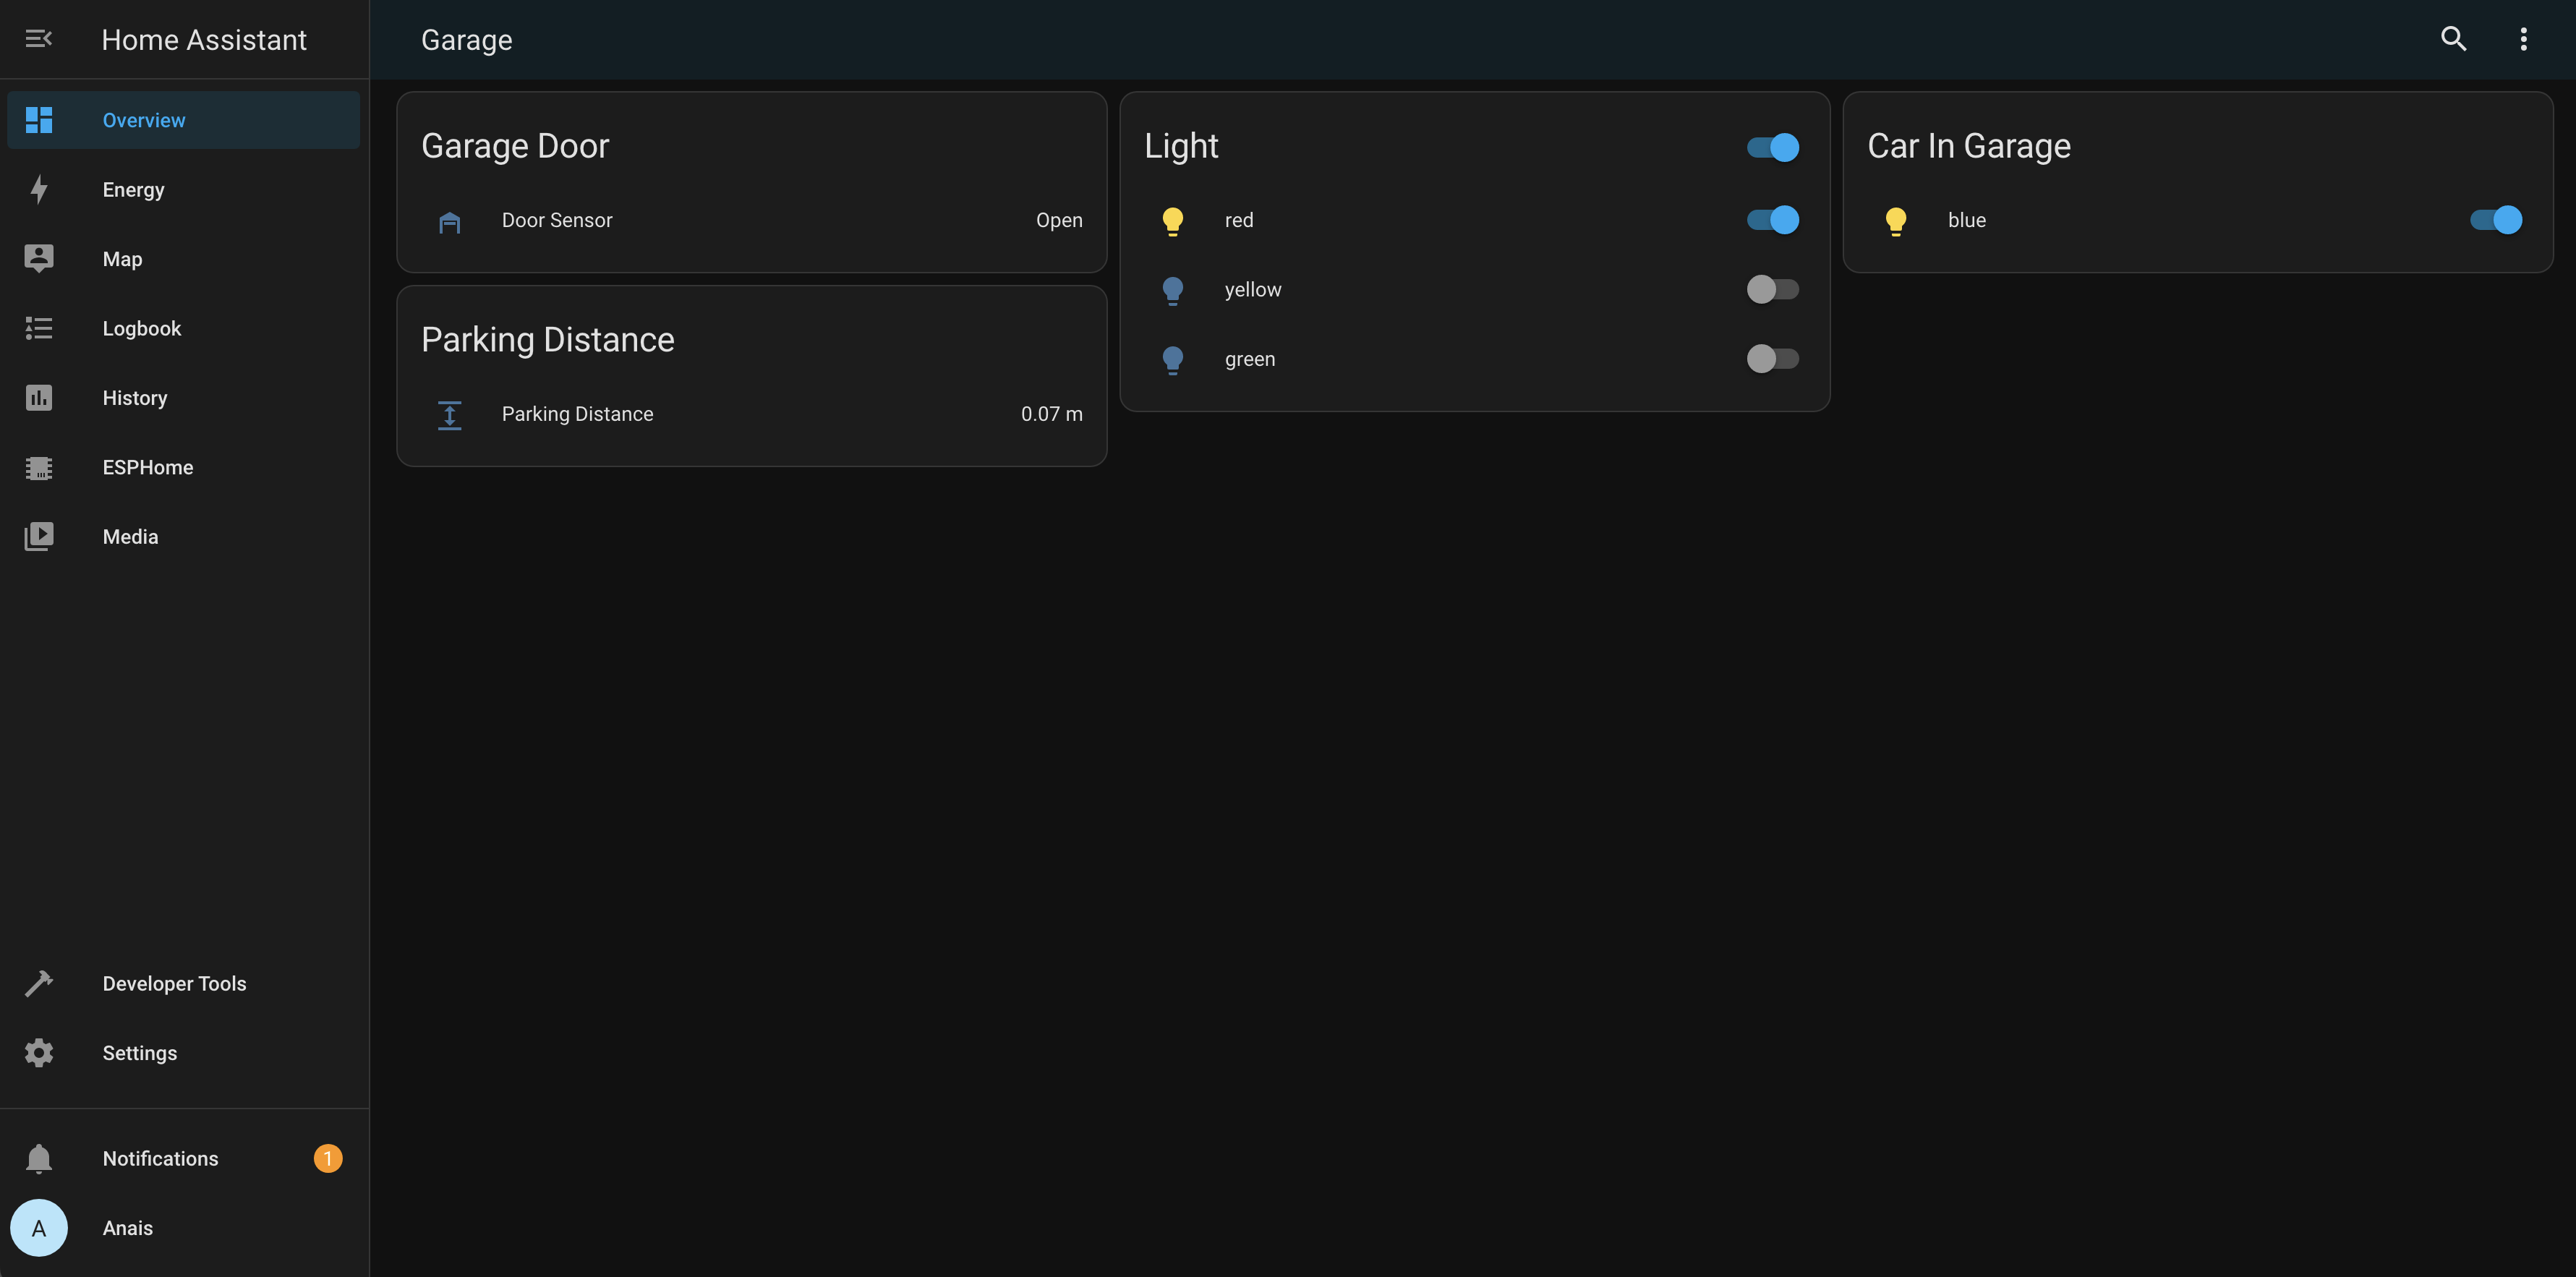Click the blue light bulb icon
This screenshot has width=2576, height=1277.
(1895, 221)
